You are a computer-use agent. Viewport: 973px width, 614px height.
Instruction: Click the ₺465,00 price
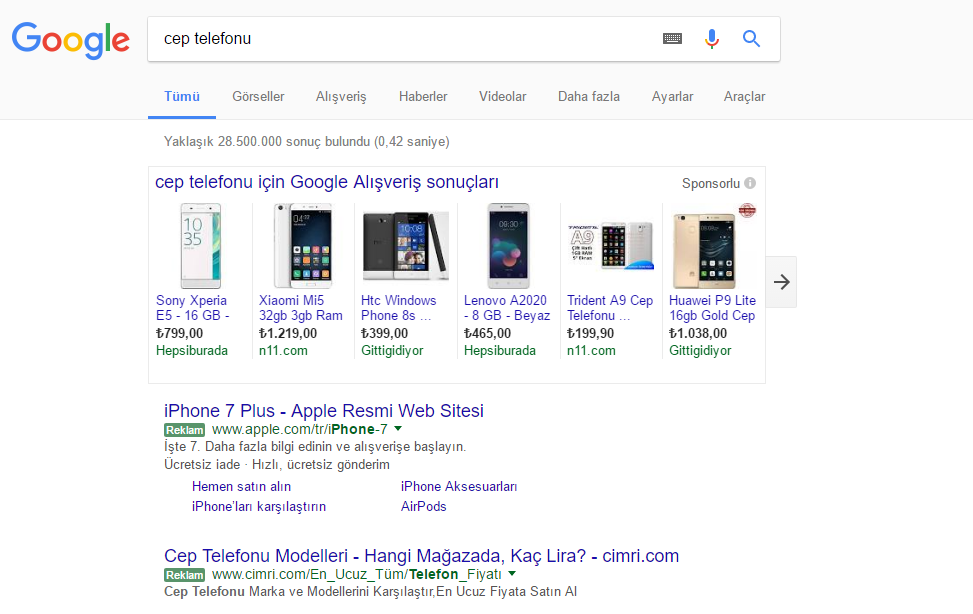(x=487, y=333)
